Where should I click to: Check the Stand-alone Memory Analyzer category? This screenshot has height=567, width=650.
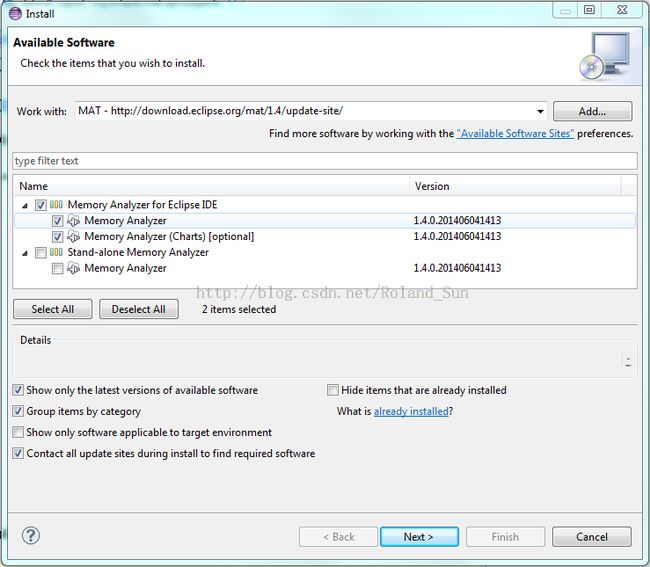coord(40,252)
